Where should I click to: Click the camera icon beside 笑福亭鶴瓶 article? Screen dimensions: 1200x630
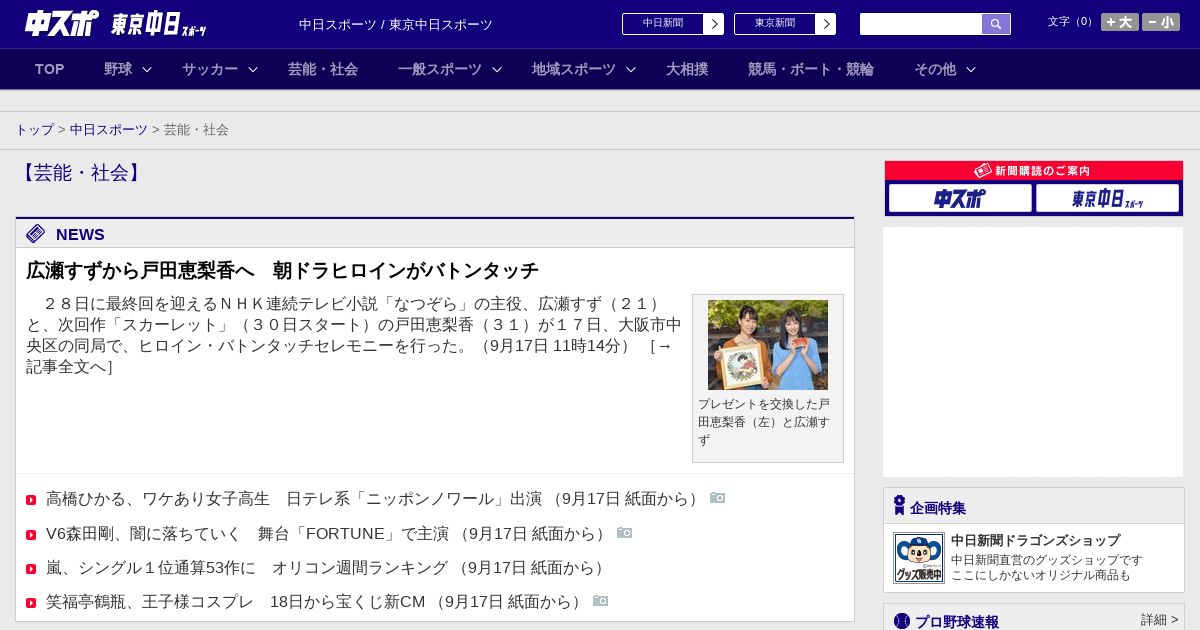coord(601,601)
